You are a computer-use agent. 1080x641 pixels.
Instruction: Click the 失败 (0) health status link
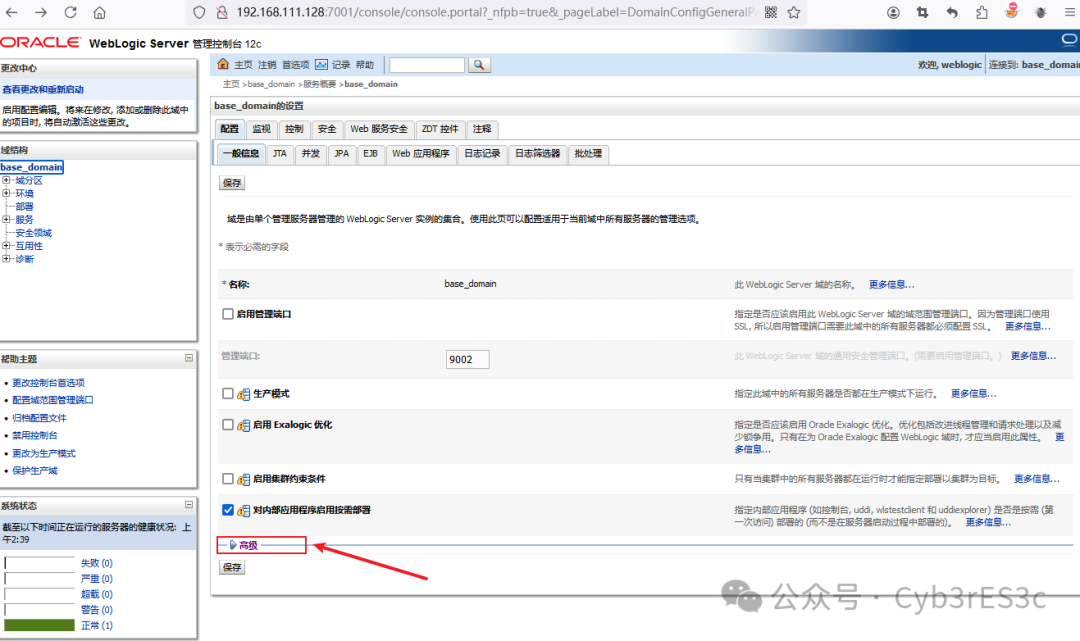[x=96, y=563]
